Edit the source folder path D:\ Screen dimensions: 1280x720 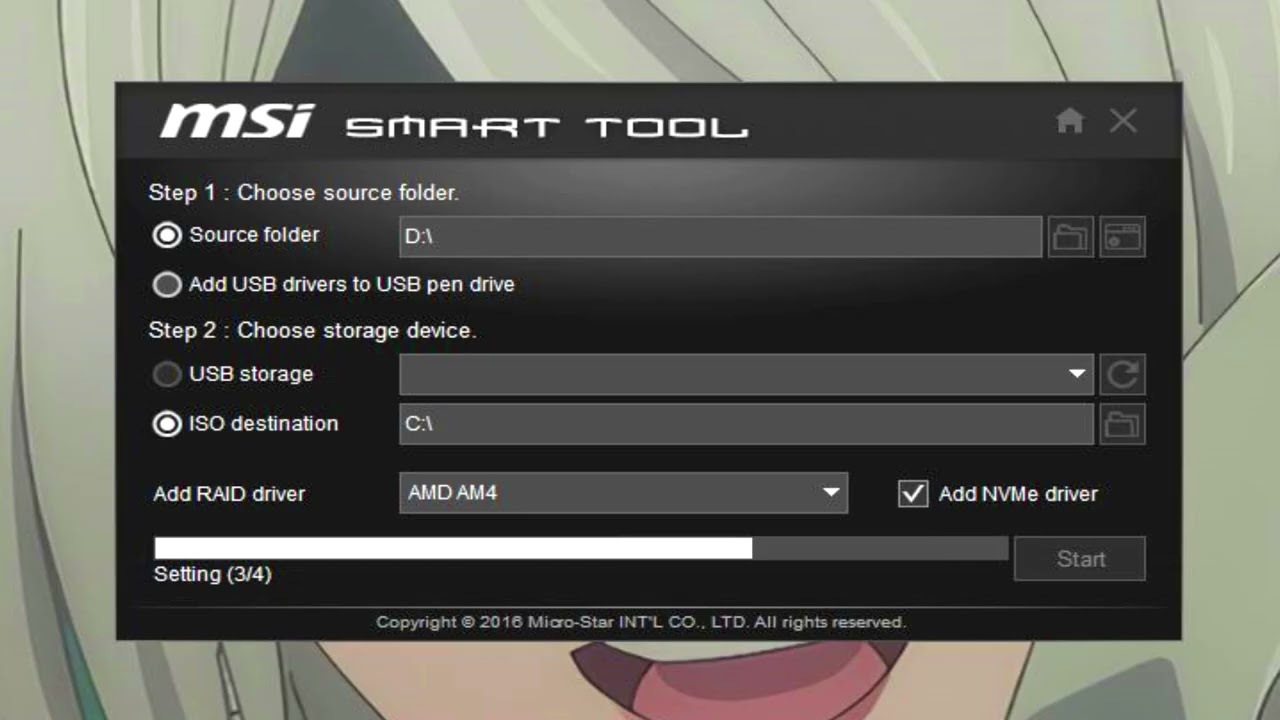[721, 237]
